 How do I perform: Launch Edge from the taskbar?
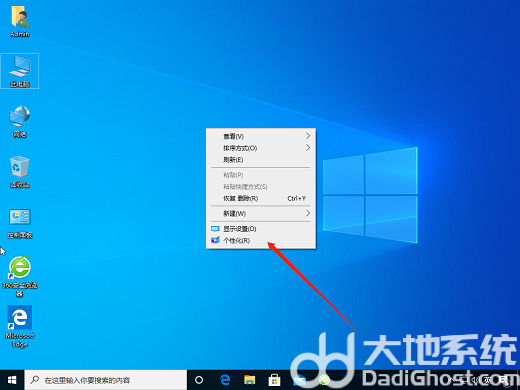pos(225,380)
